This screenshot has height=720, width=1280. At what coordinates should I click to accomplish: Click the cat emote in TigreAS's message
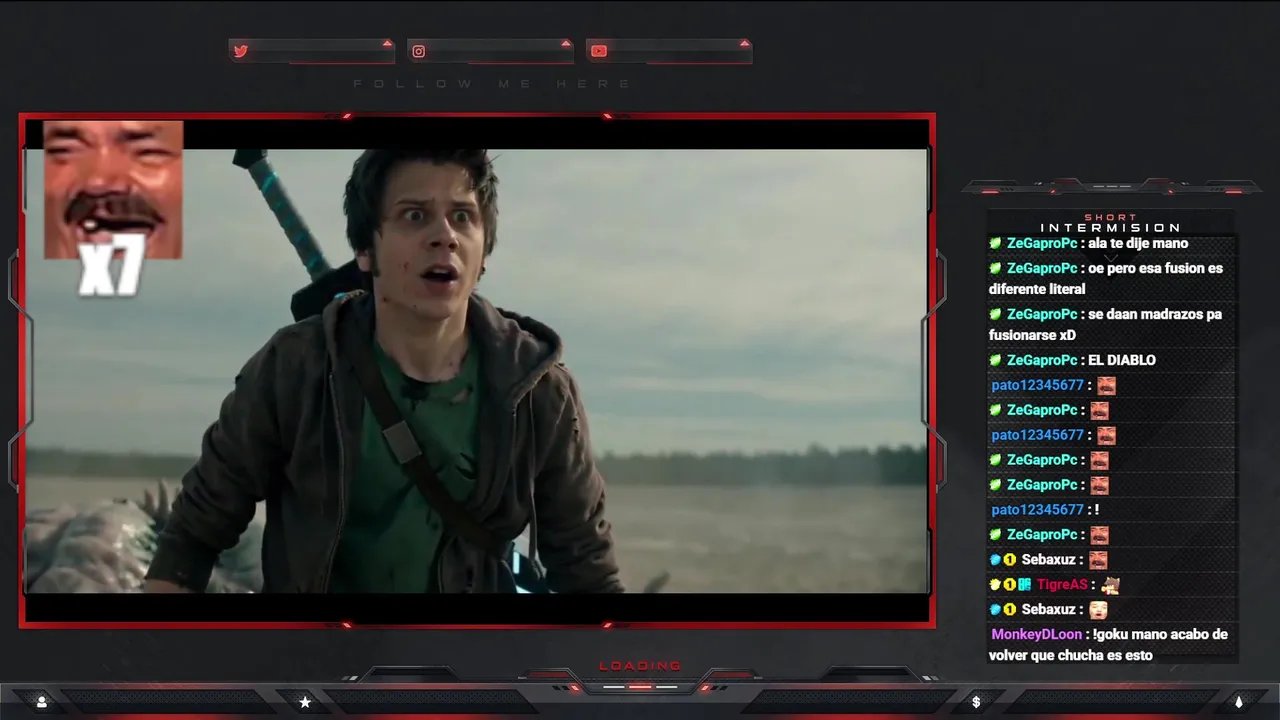tap(1109, 585)
